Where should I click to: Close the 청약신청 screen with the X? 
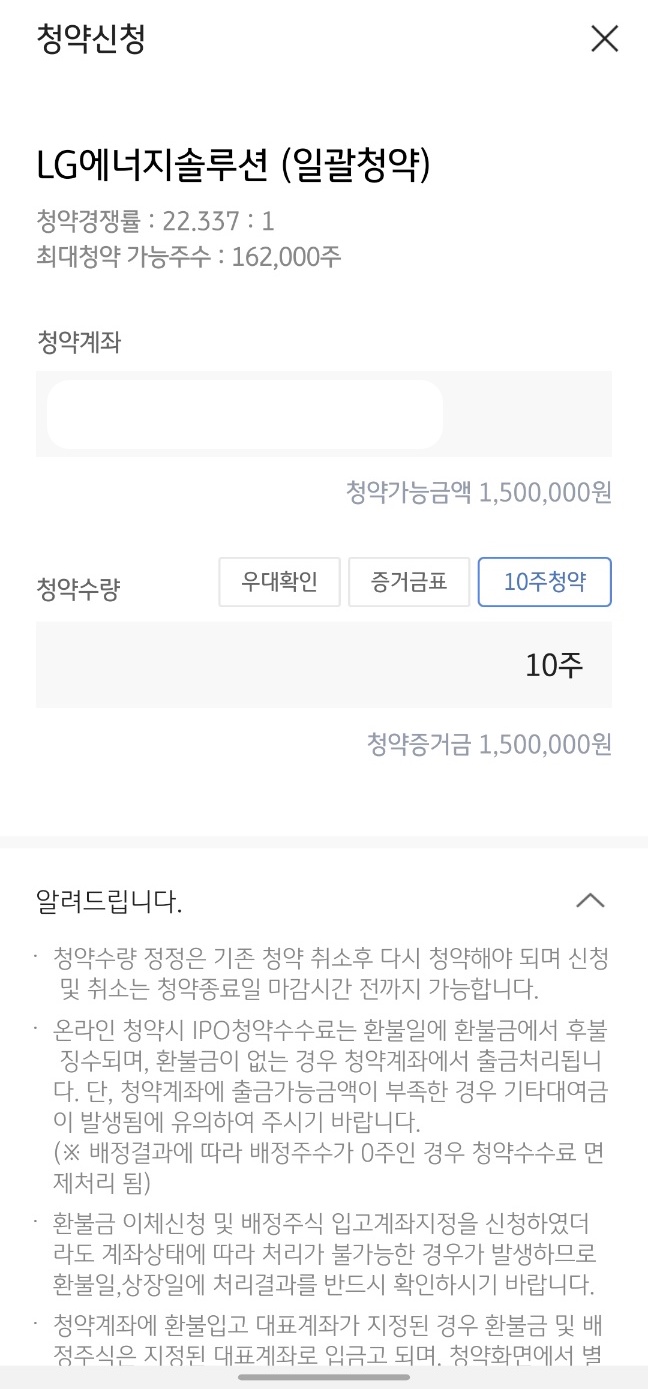605,39
